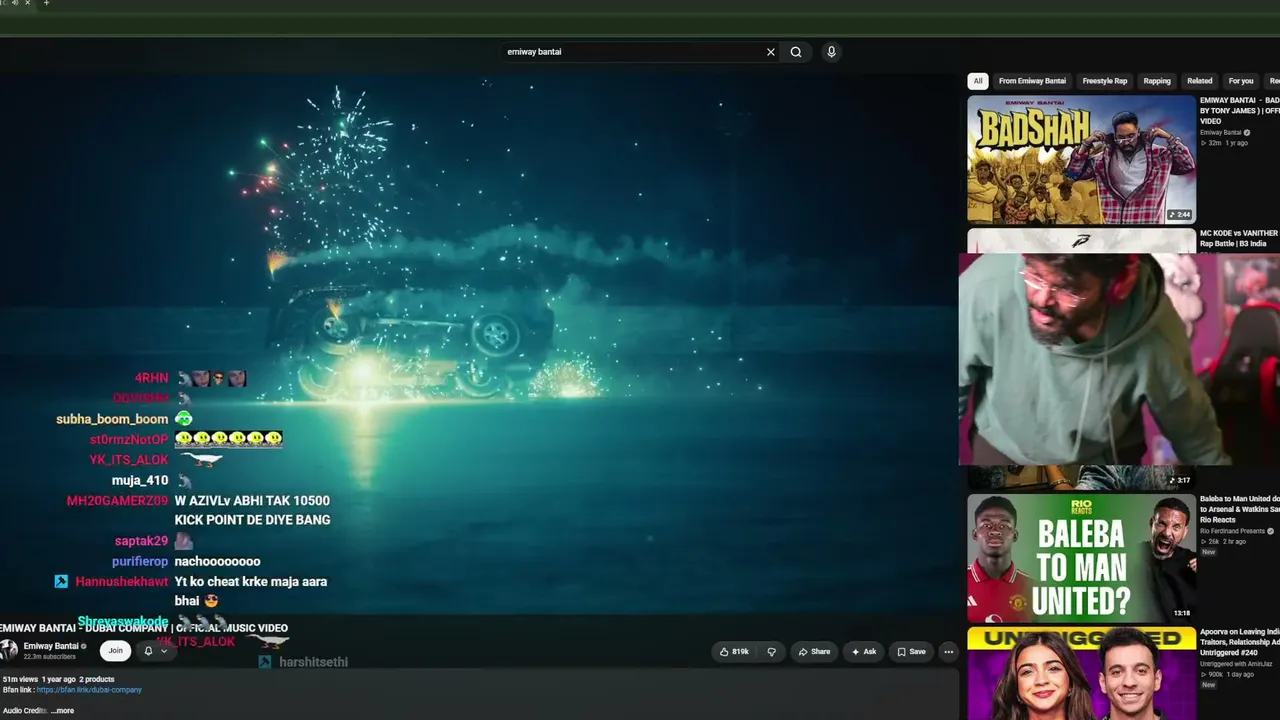Open the bfan.link/dubai-company link
Viewport: 1280px width, 720px height.
coord(89,690)
